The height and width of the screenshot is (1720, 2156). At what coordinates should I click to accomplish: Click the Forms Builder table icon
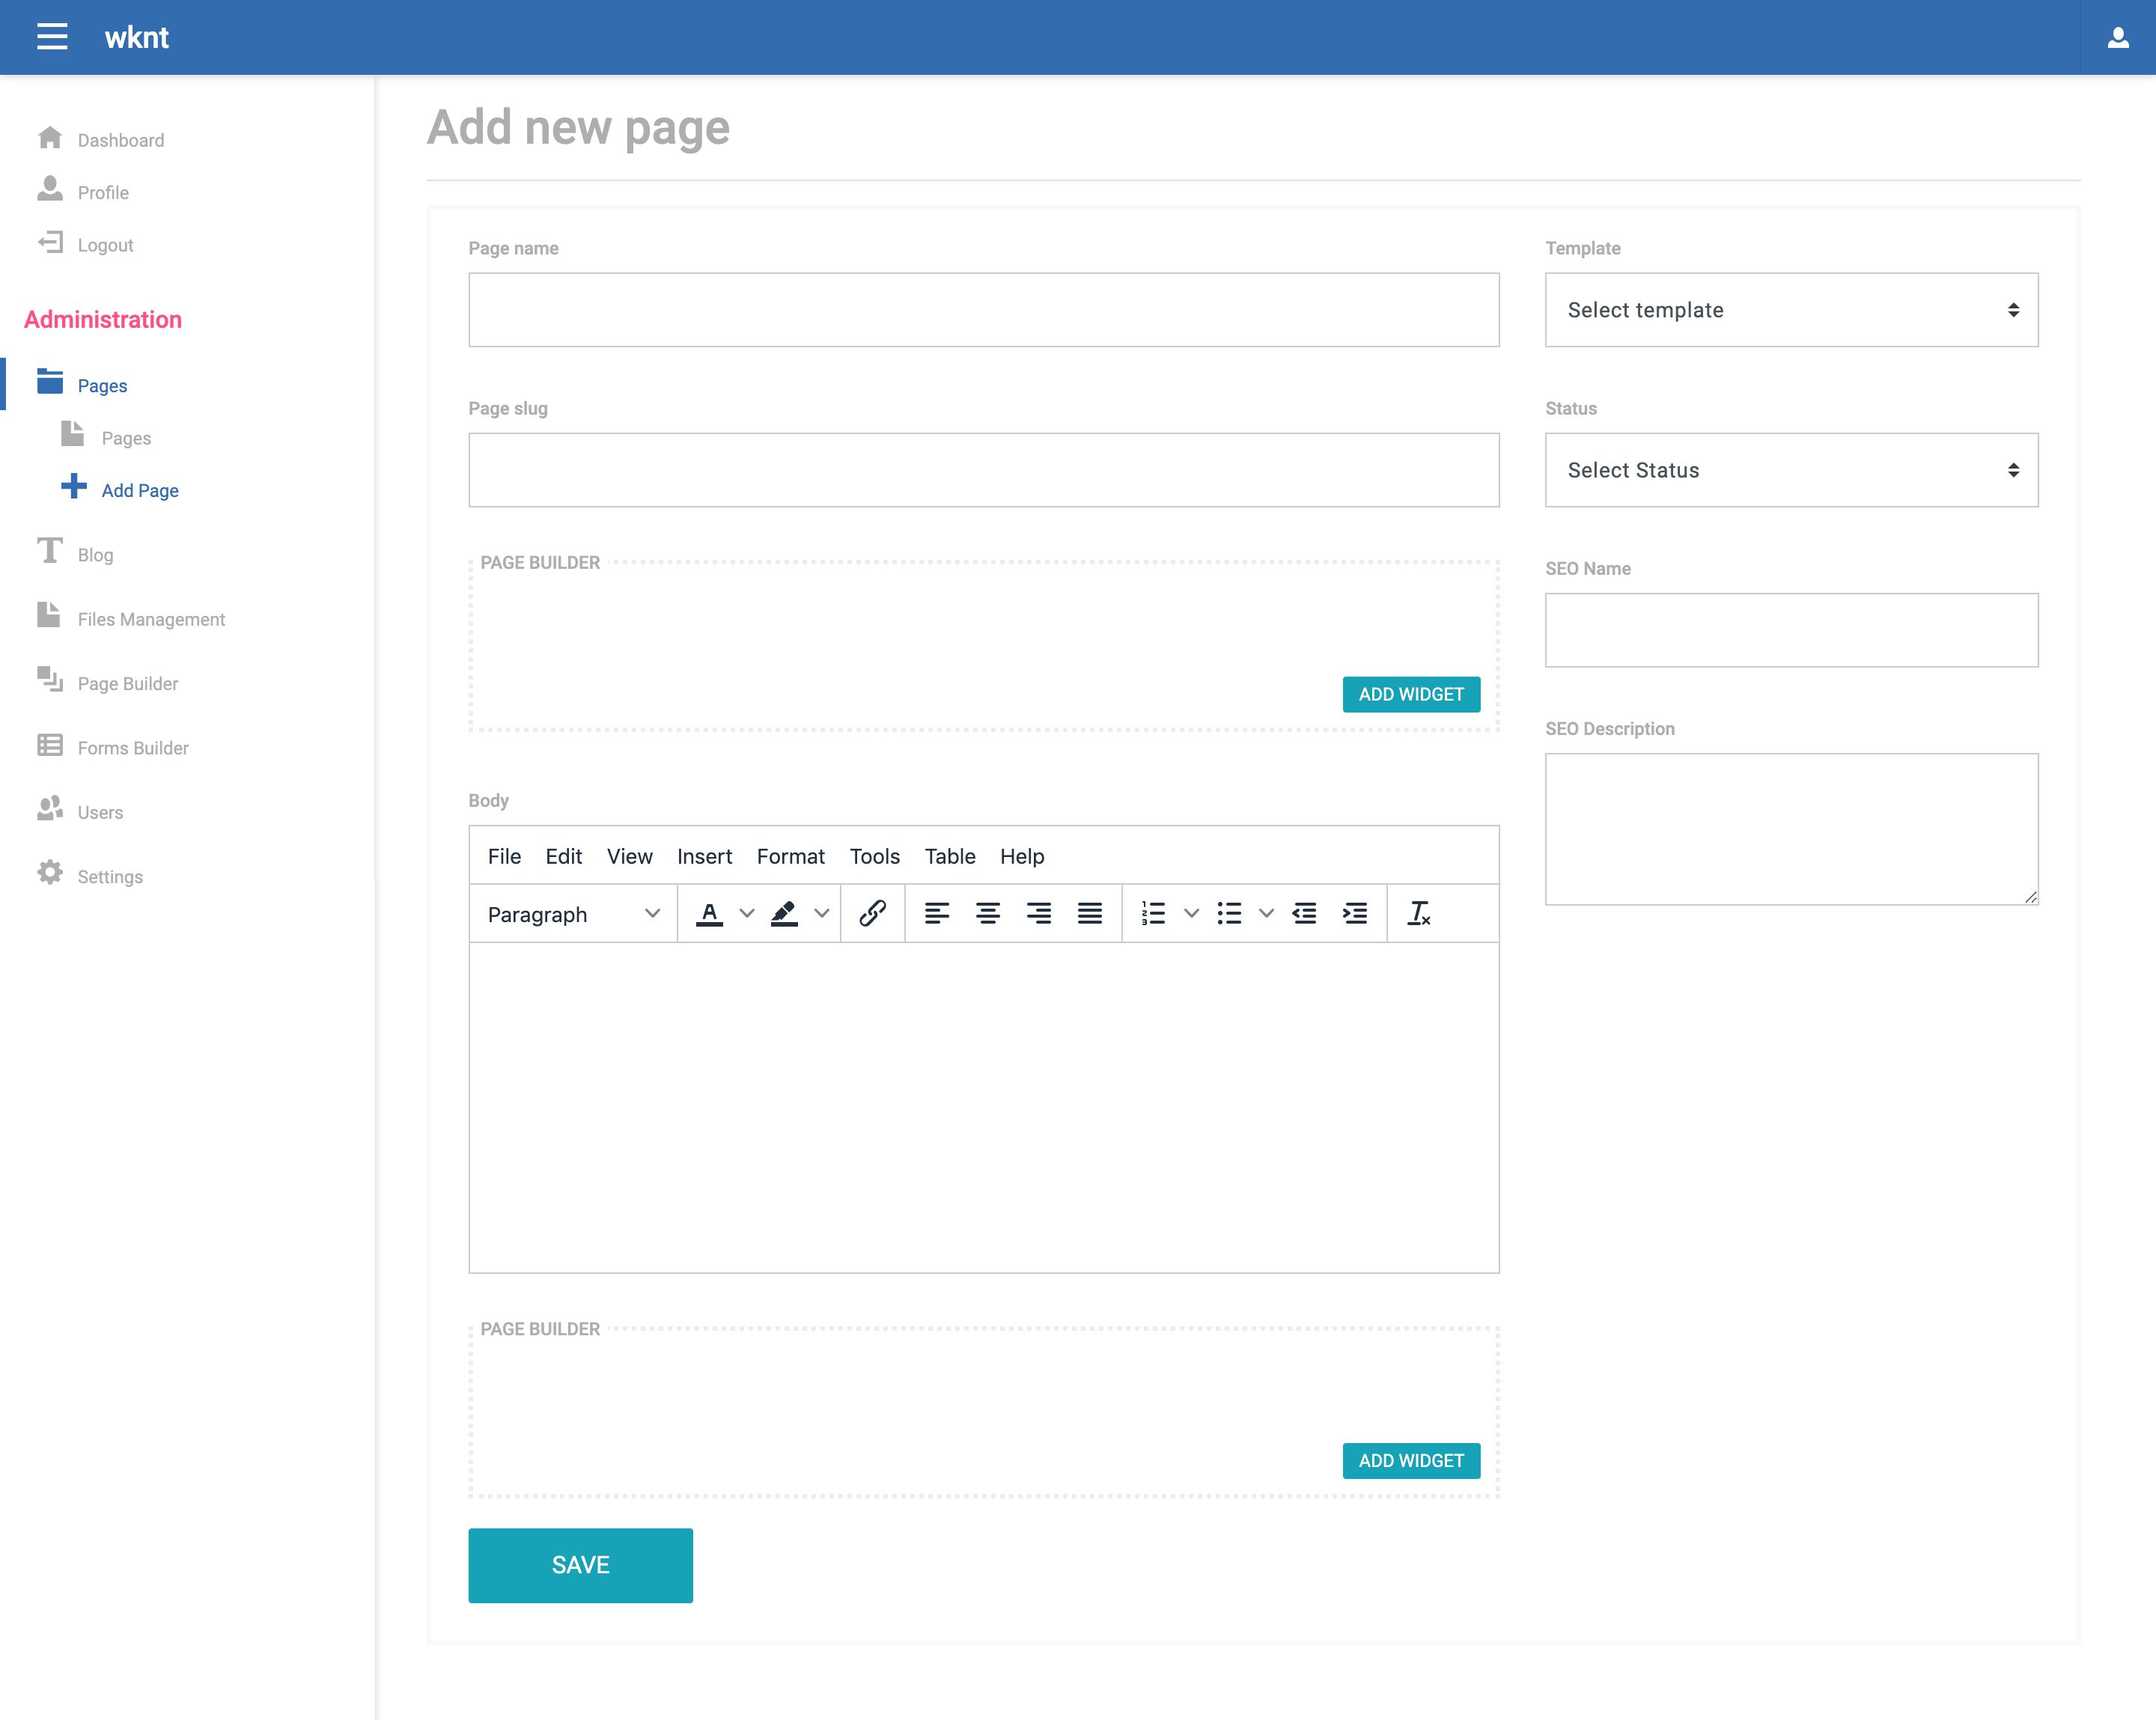[50, 745]
